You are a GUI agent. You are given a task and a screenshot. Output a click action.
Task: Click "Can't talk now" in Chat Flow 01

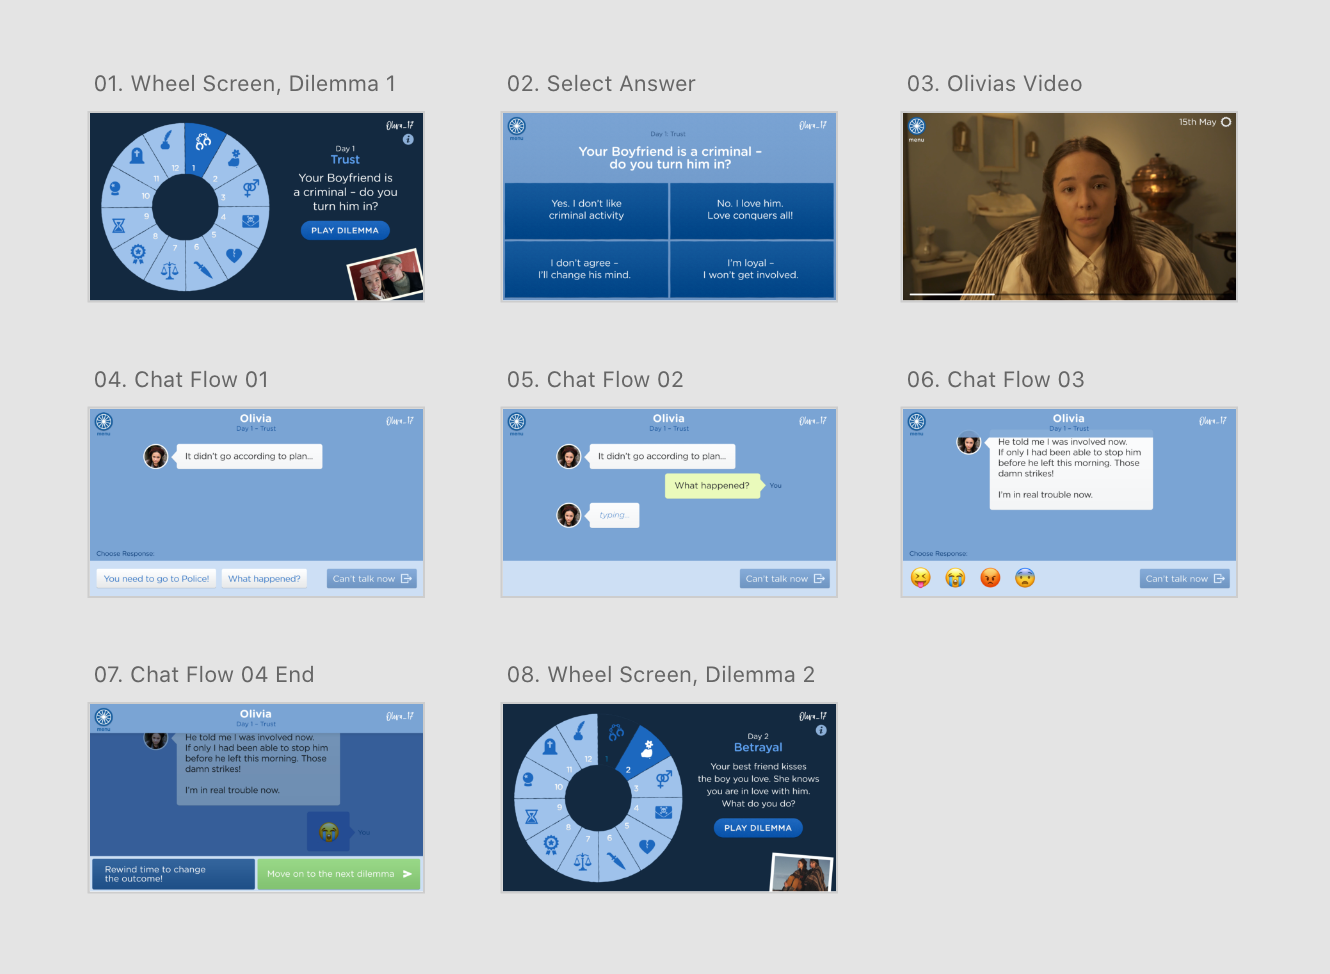[372, 578]
